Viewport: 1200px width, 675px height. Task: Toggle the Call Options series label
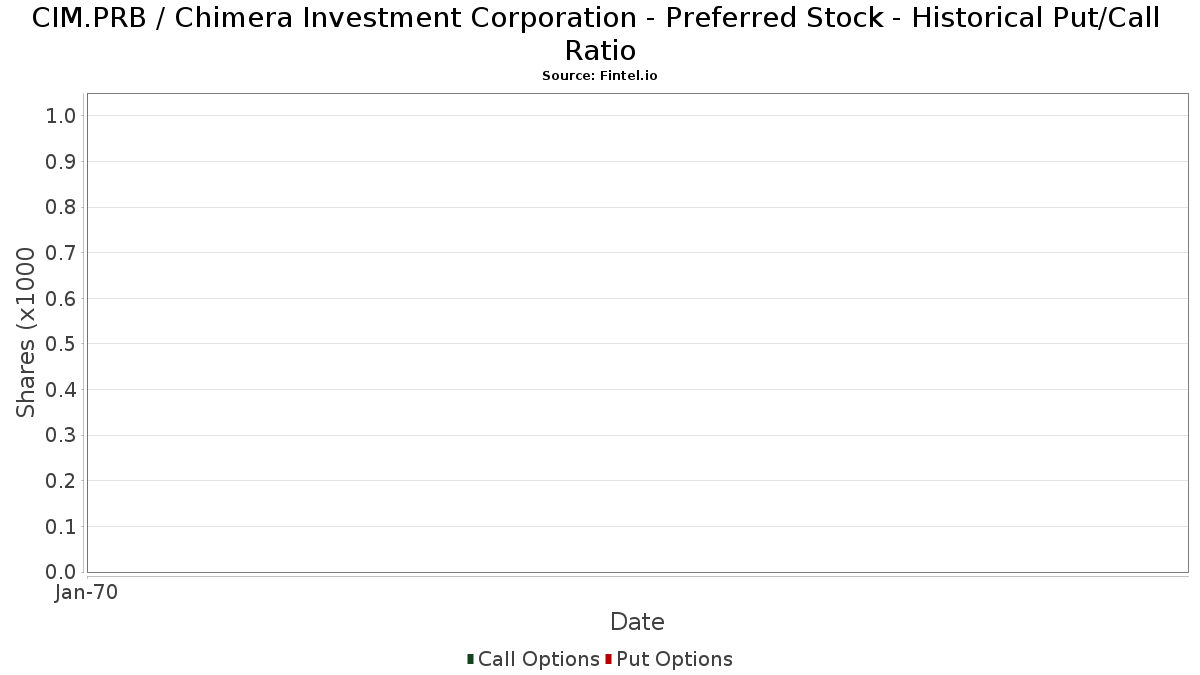pyautogui.click(x=538, y=659)
